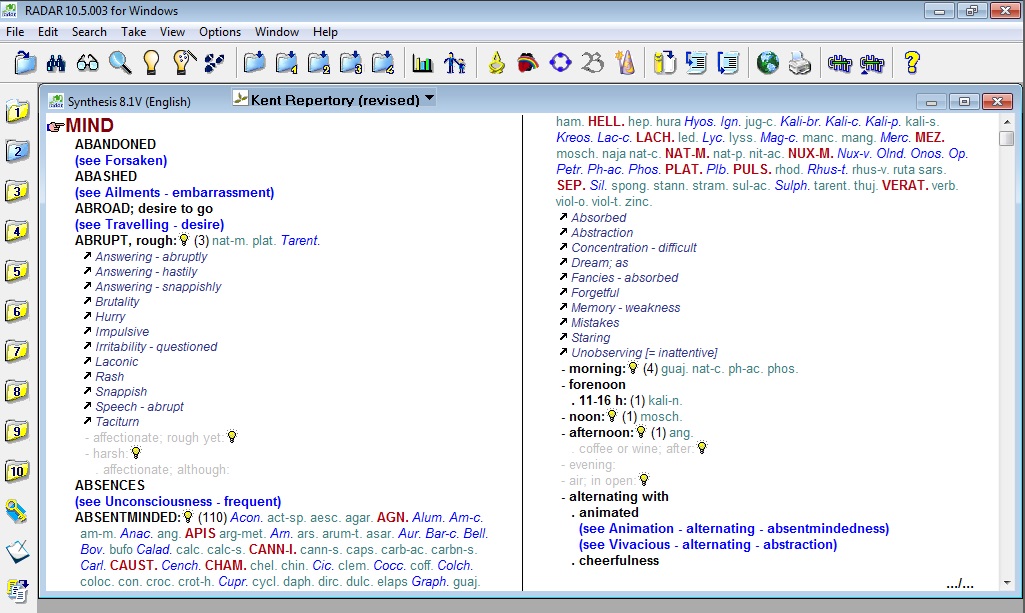Click the magnifying glass find icon

(120, 63)
